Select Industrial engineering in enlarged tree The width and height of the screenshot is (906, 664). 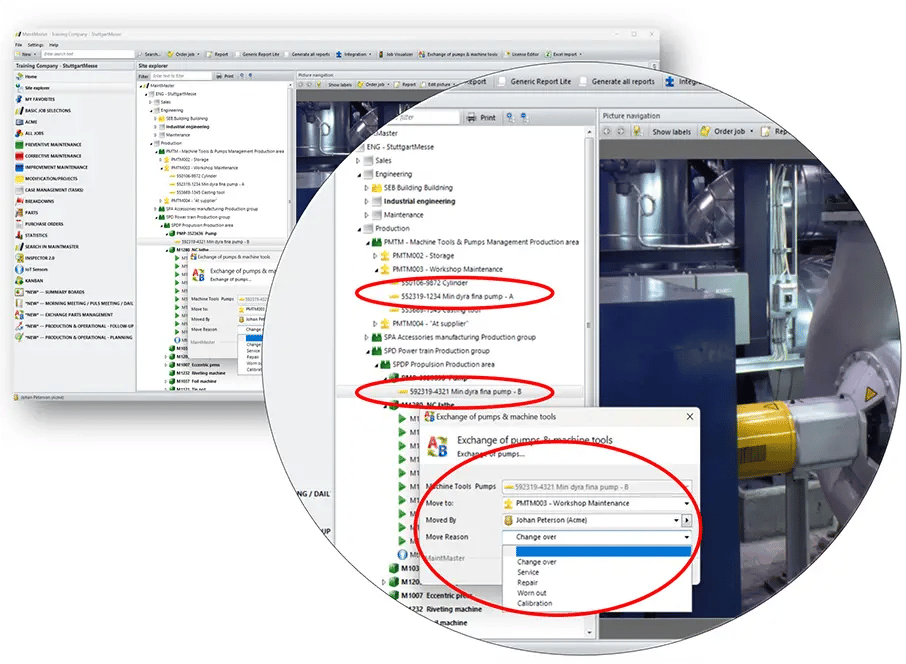(419, 201)
